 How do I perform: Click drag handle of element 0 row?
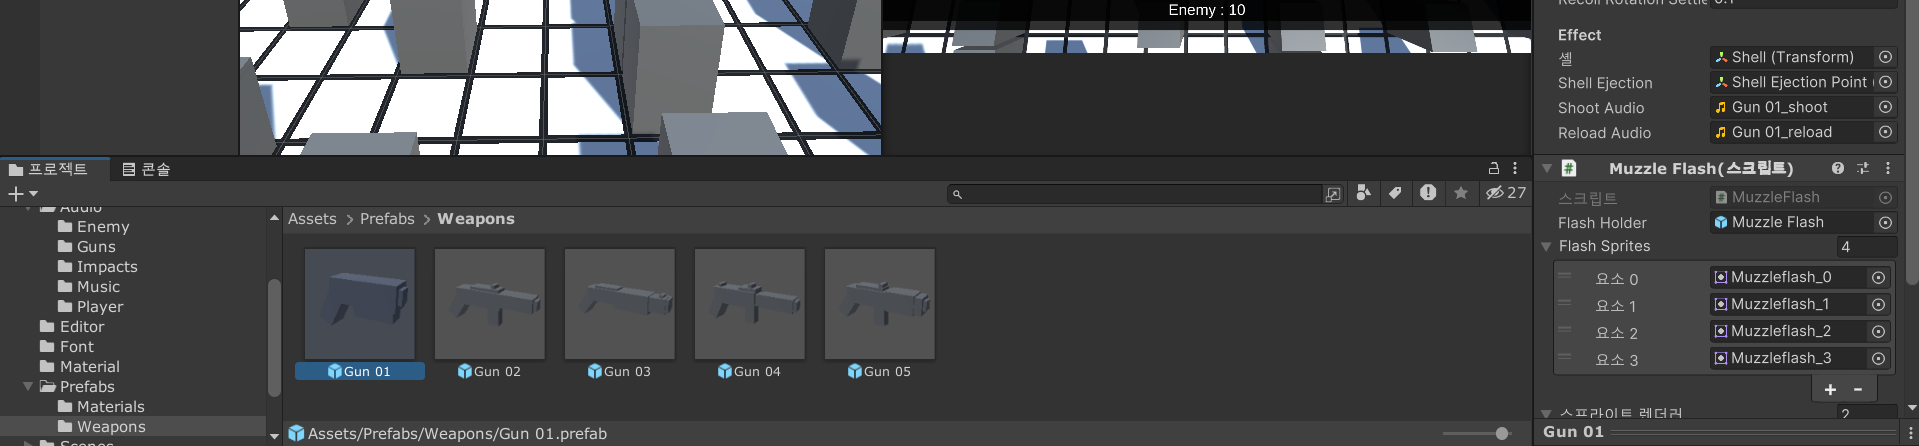pyautogui.click(x=1565, y=276)
